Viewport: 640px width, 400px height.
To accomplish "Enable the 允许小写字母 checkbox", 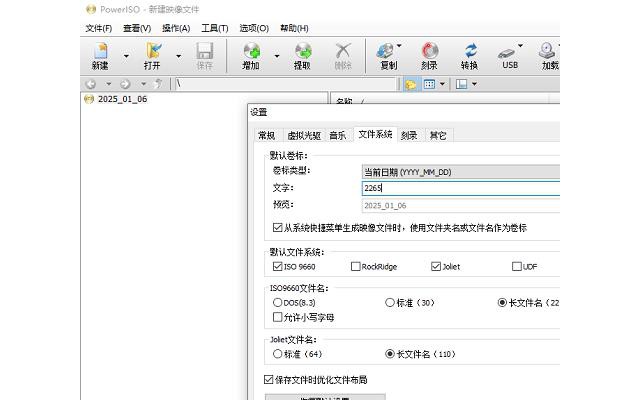I will (277, 317).
